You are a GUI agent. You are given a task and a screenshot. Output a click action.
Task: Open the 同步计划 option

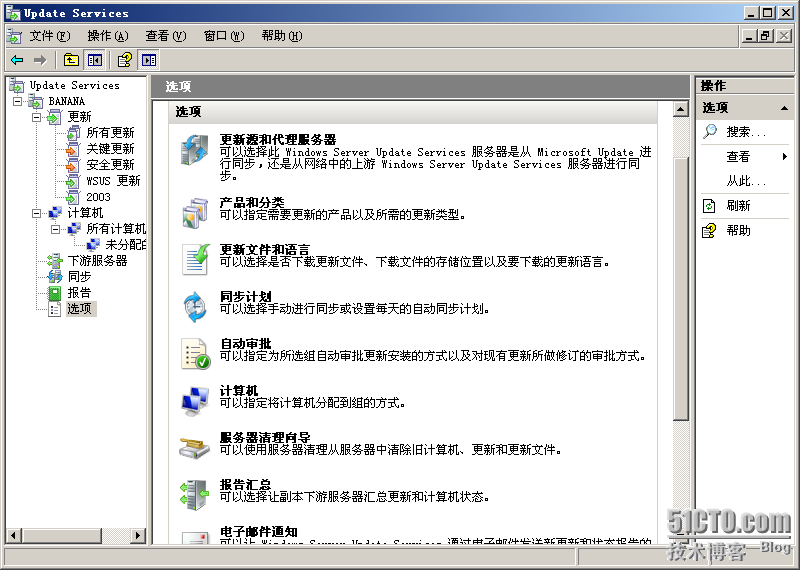(x=245, y=296)
